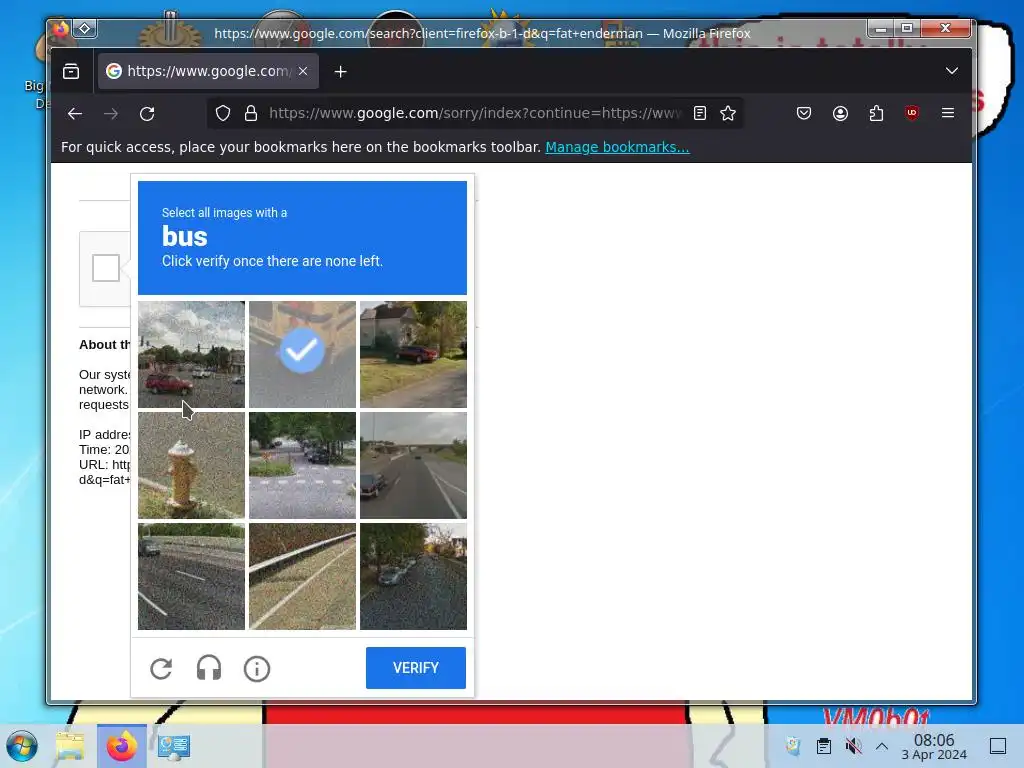This screenshot has height=768, width=1024.
Task: Open tracking protection shield icon
Action: (223, 114)
